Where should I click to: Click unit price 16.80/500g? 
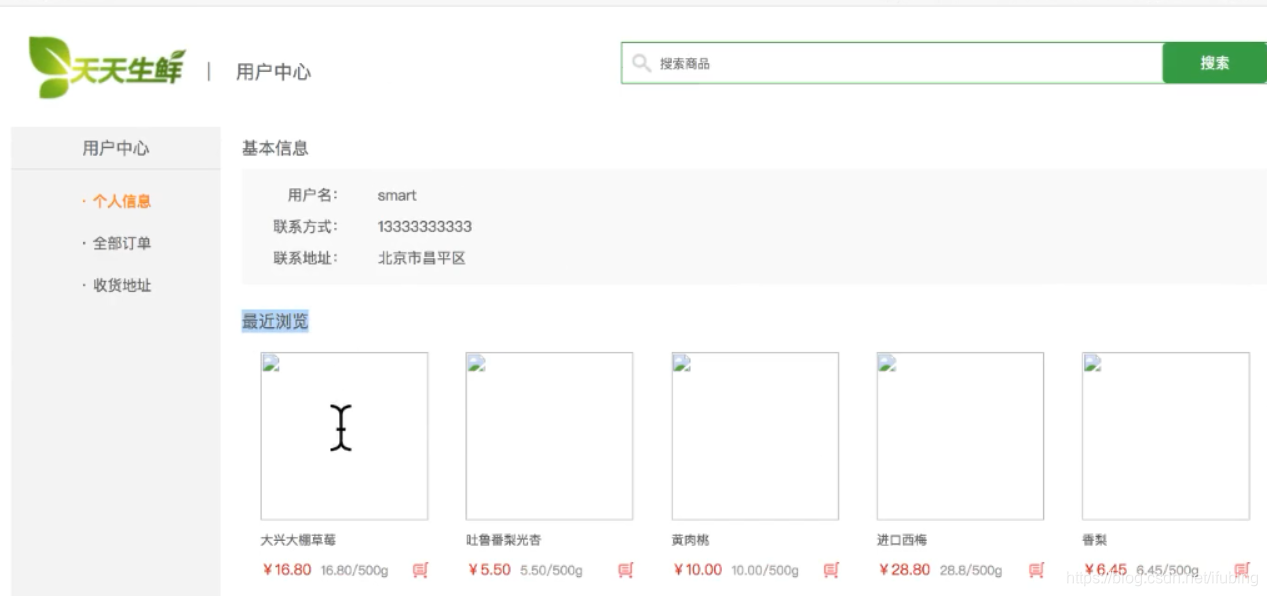tap(354, 571)
